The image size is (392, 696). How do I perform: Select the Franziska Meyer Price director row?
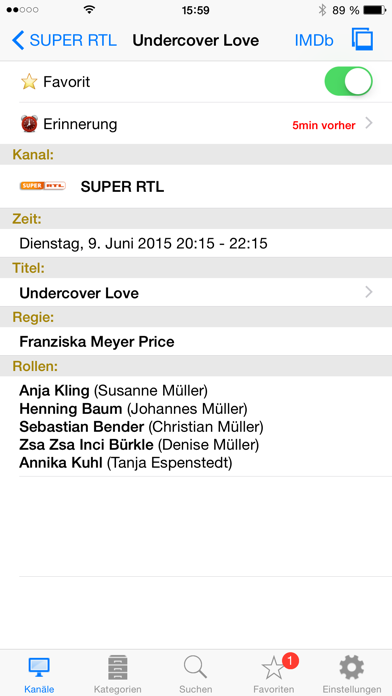pos(196,341)
